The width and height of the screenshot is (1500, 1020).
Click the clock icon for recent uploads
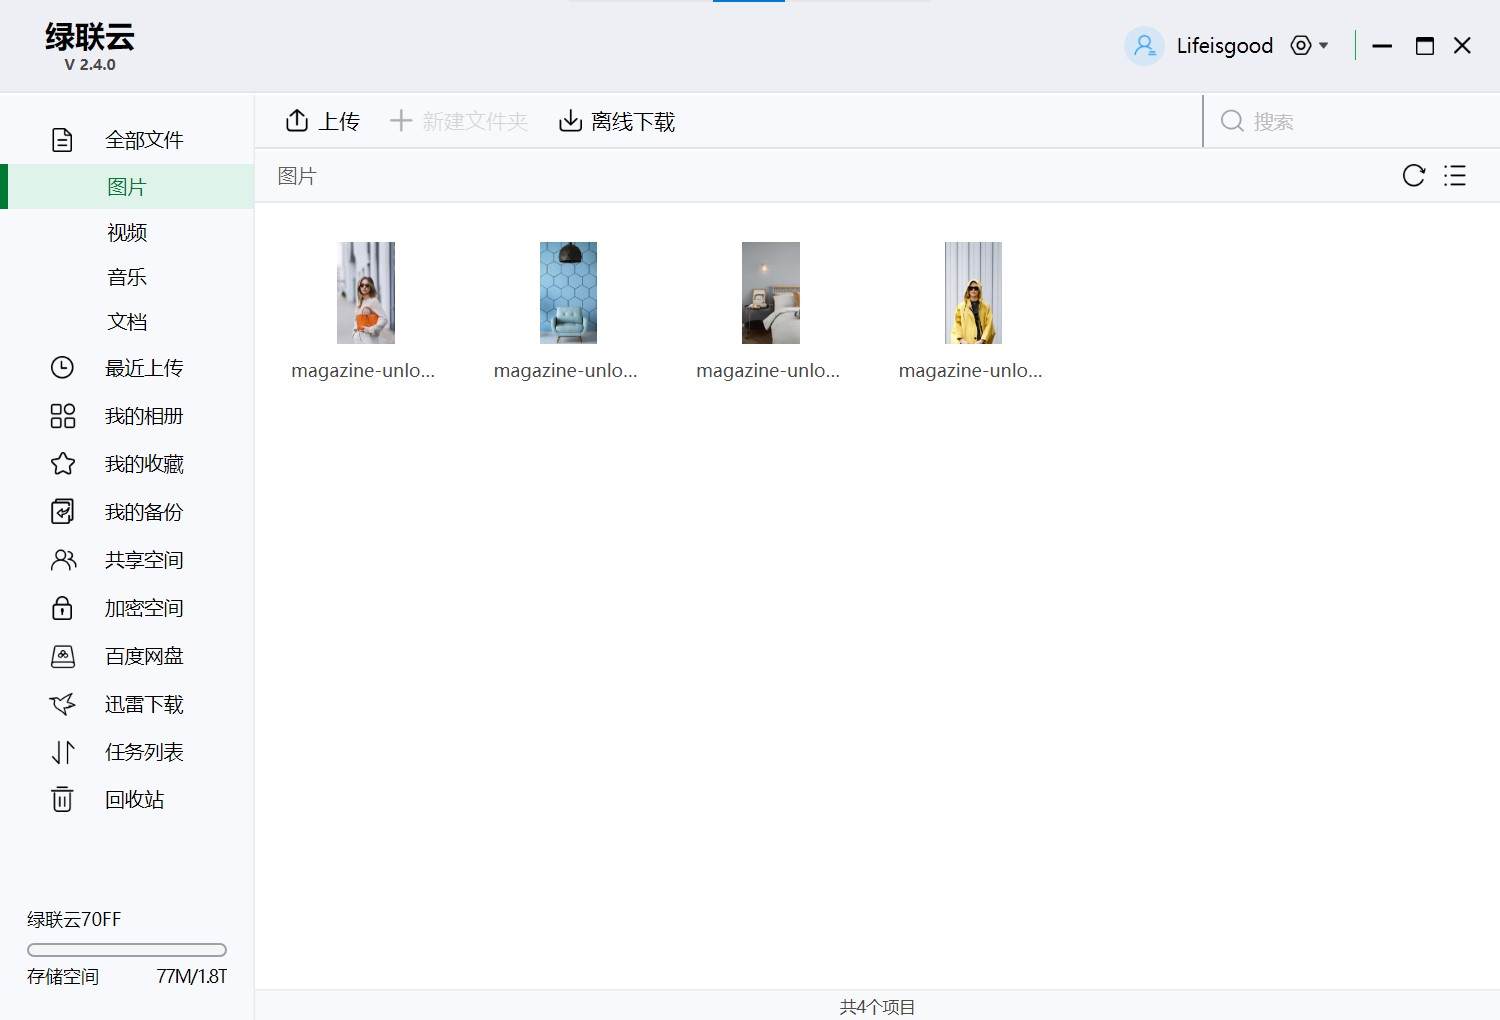pos(62,368)
